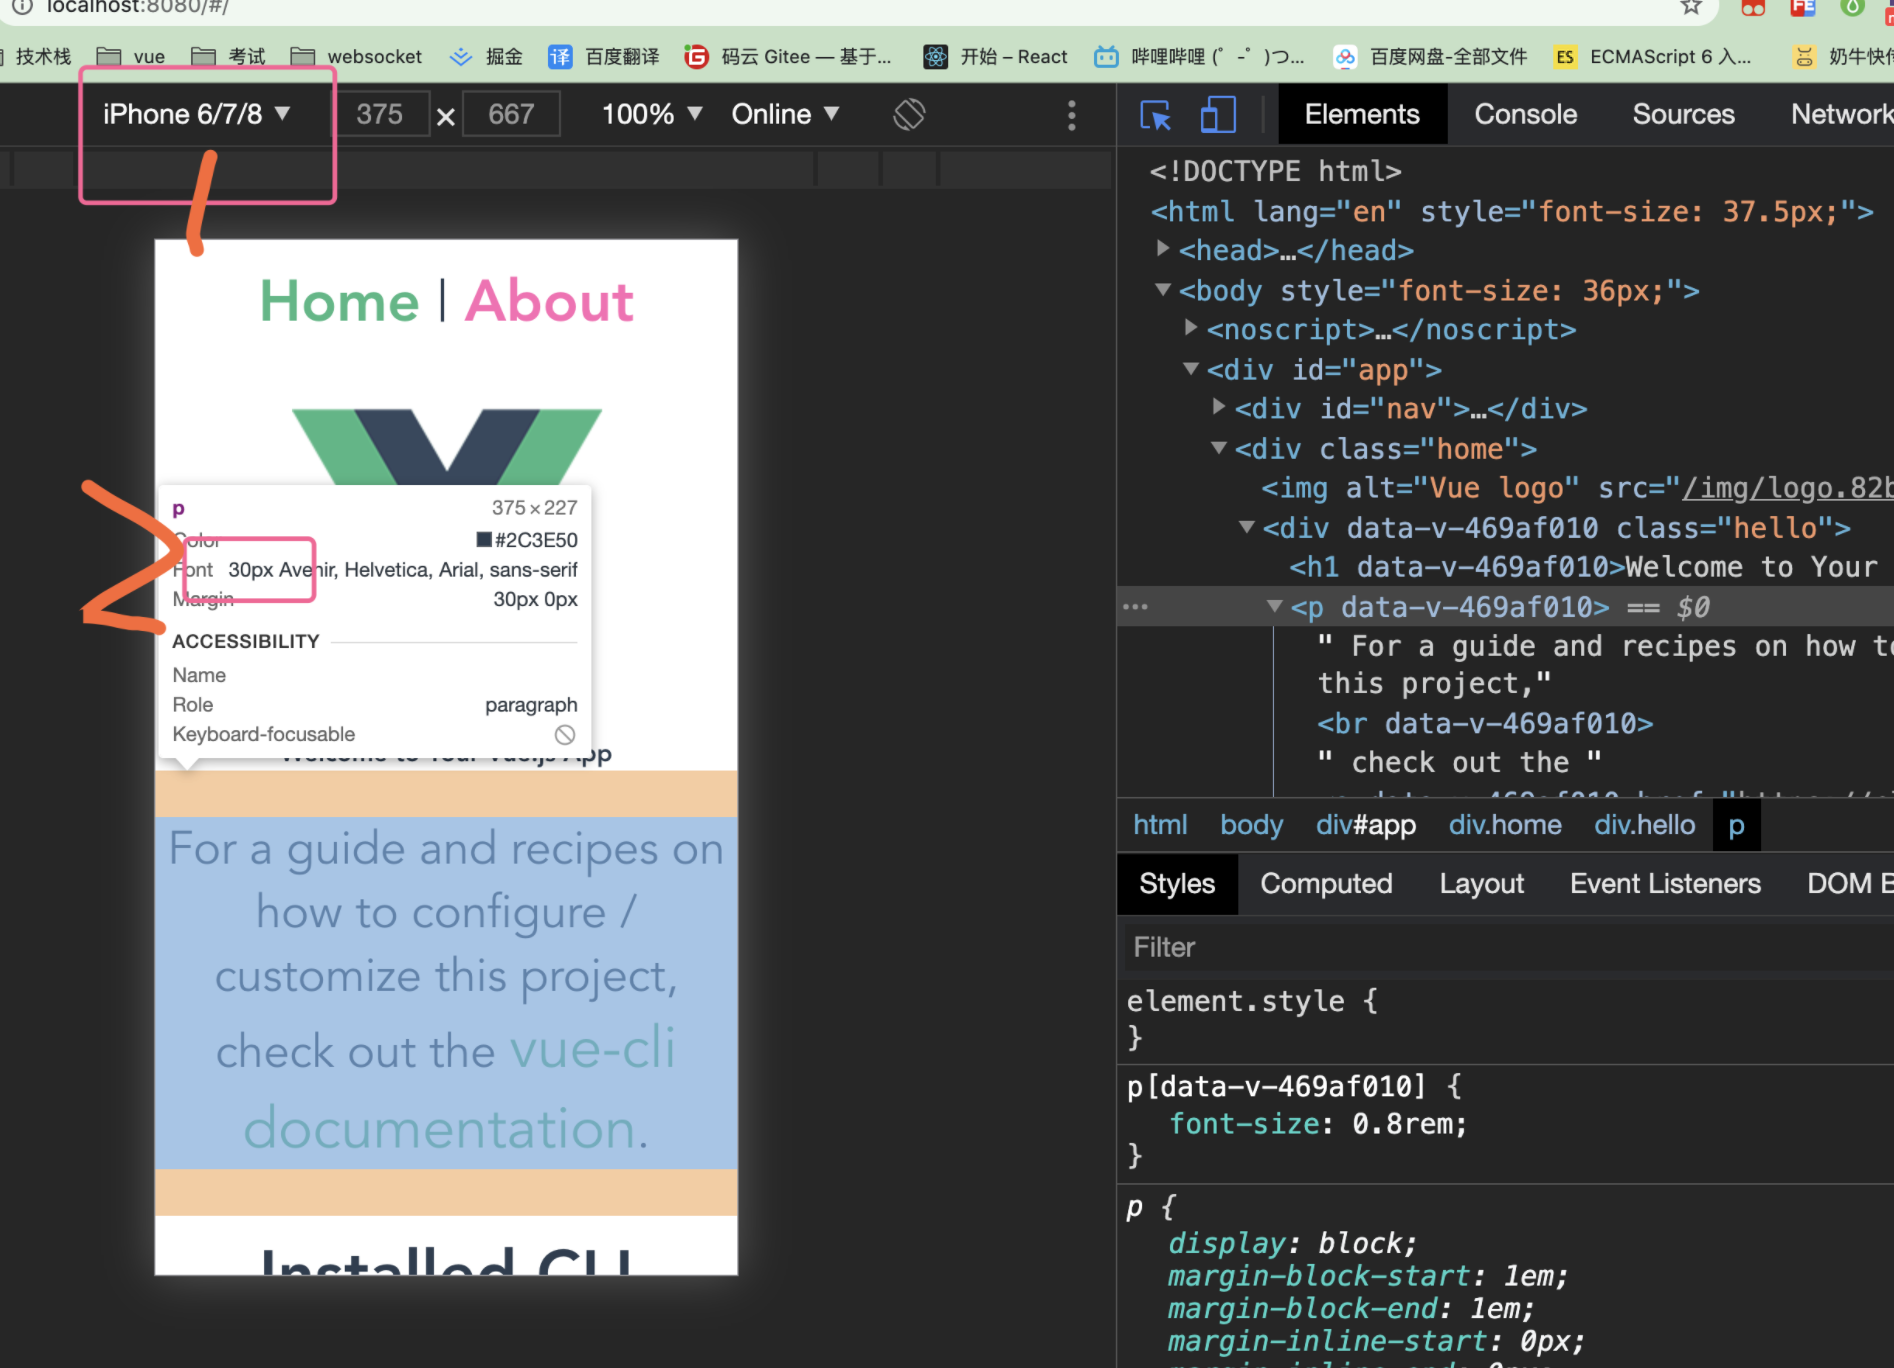This screenshot has height=1368, width=1894.
Task: Click the viewport height field 667
Action: pyautogui.click(x=511, y=114)
